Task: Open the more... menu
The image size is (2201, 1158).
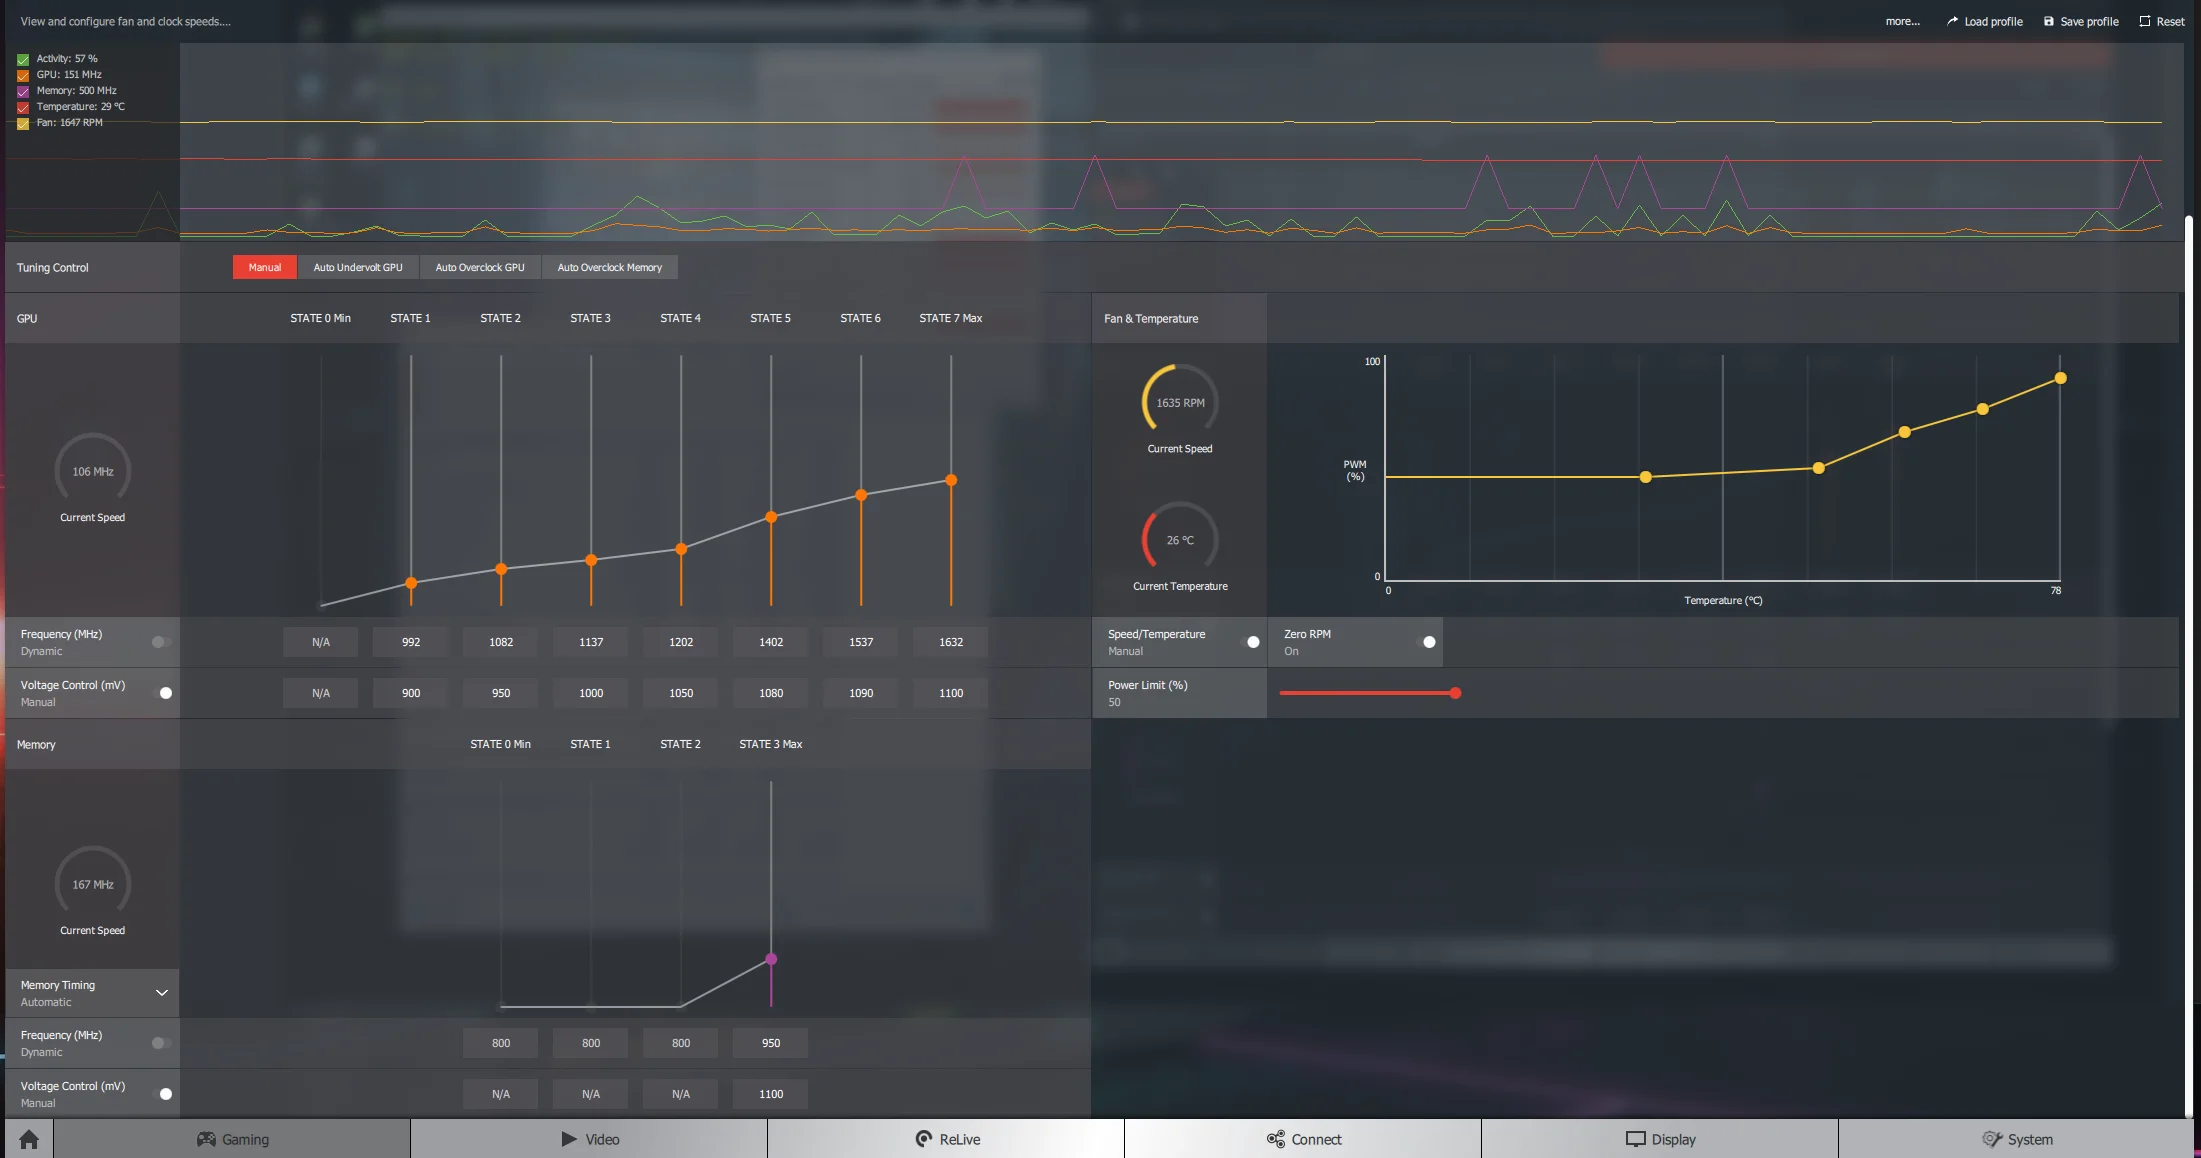Action: click(1902, 21)
